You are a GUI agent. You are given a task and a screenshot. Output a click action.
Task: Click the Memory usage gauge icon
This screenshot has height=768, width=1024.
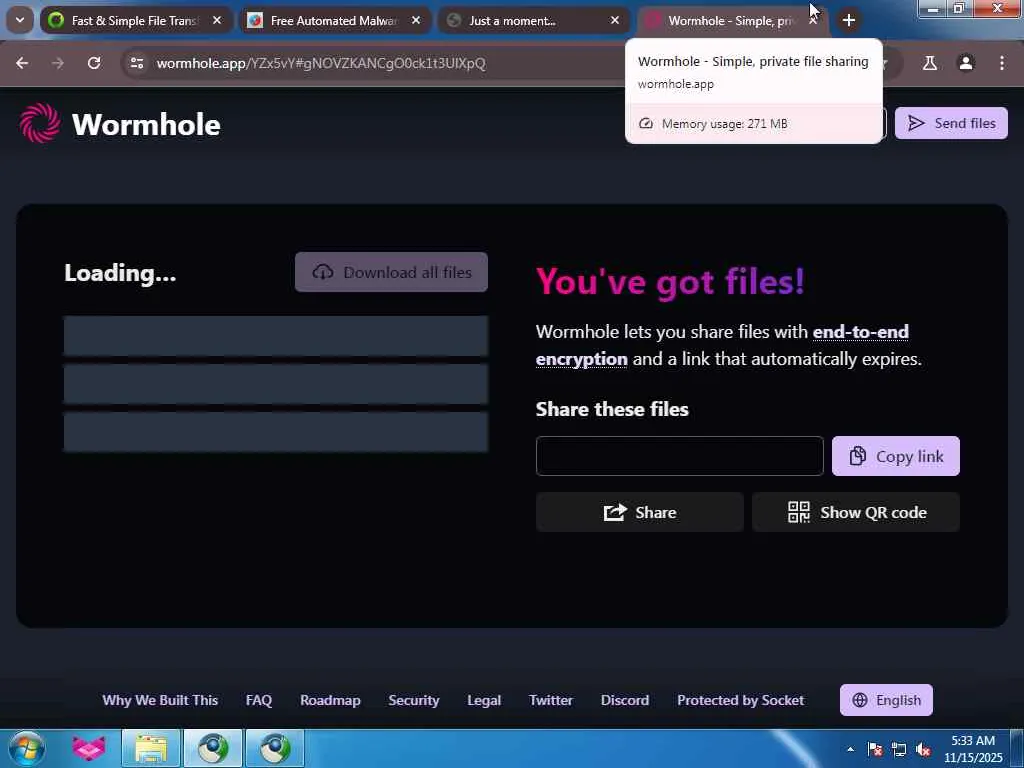[x=646, y=123]
